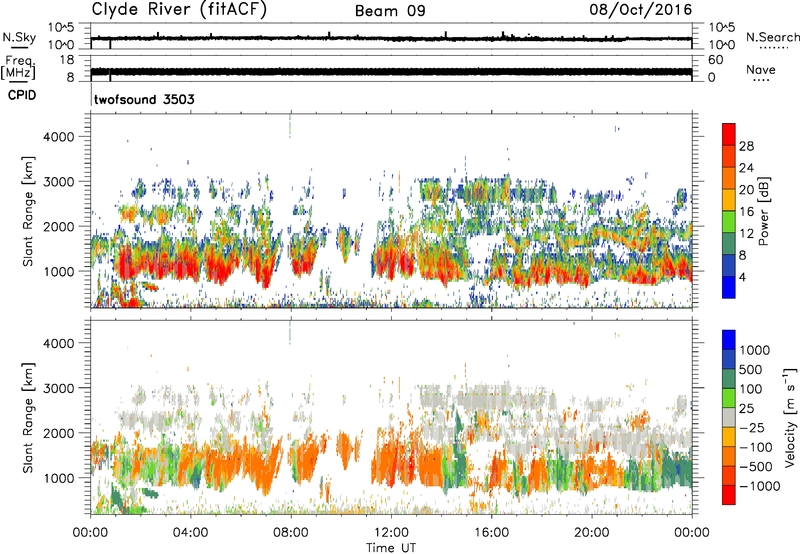Click the '12:00' time axis label
Screen dimensions: 800x554
tap(391, 533)
